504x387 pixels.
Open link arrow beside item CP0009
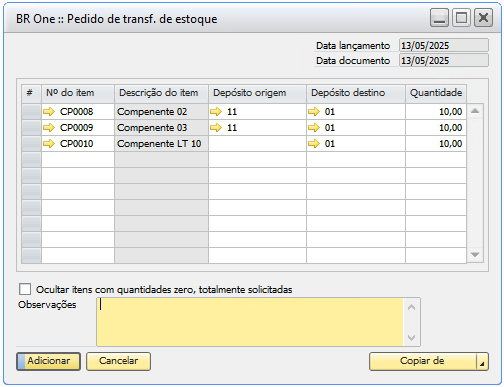point(49,128)
